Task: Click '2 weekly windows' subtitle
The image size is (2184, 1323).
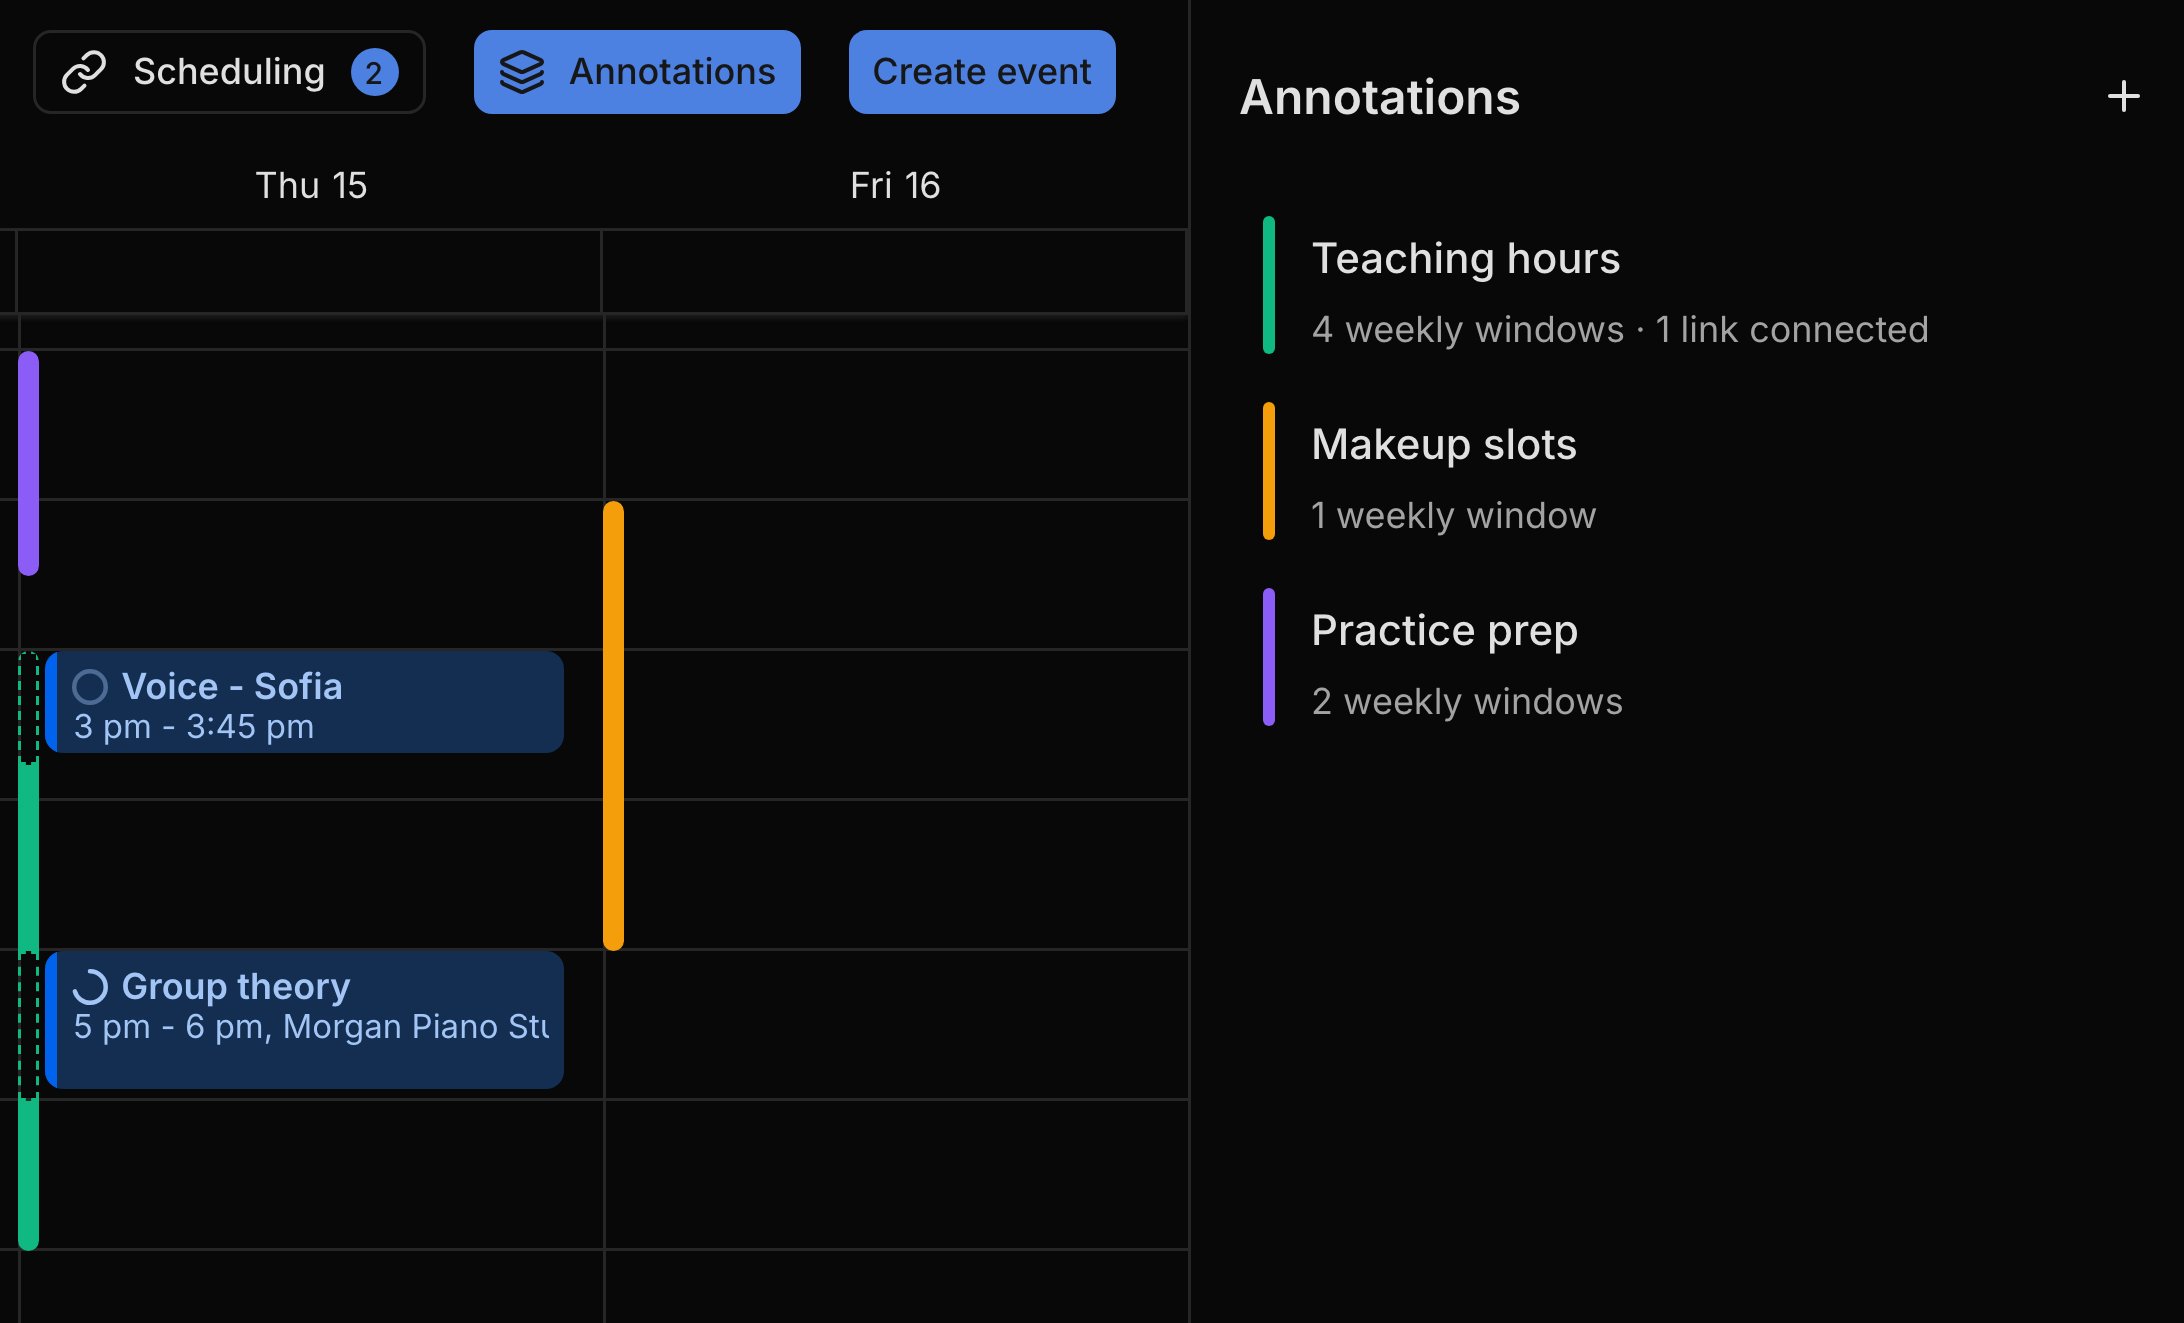Action: click(x=1467, y=701)
